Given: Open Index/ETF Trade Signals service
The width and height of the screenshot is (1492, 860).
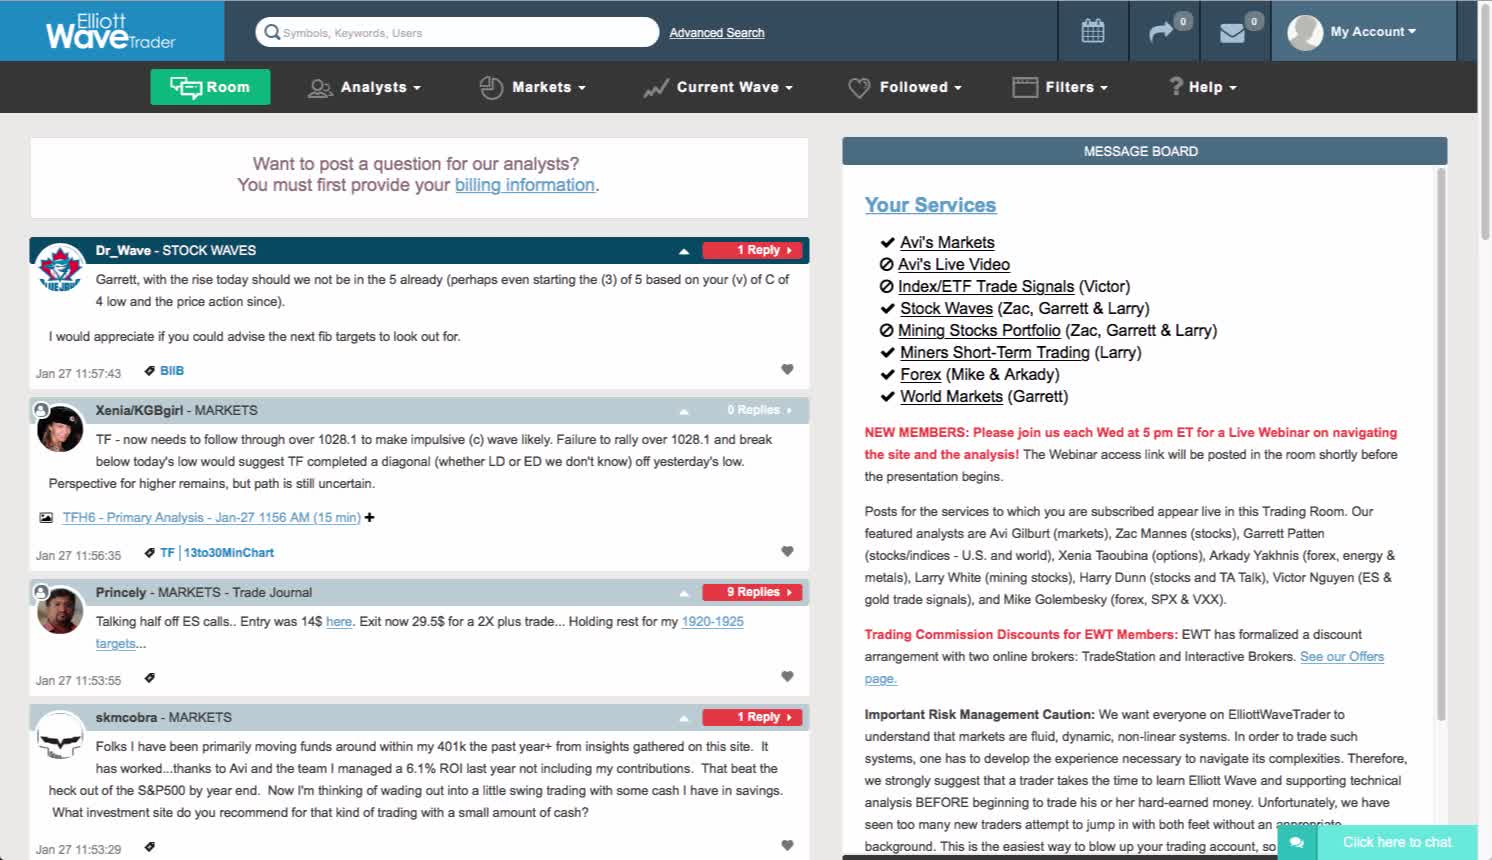Looking at the screenshot, I should [x=986, y=287].
